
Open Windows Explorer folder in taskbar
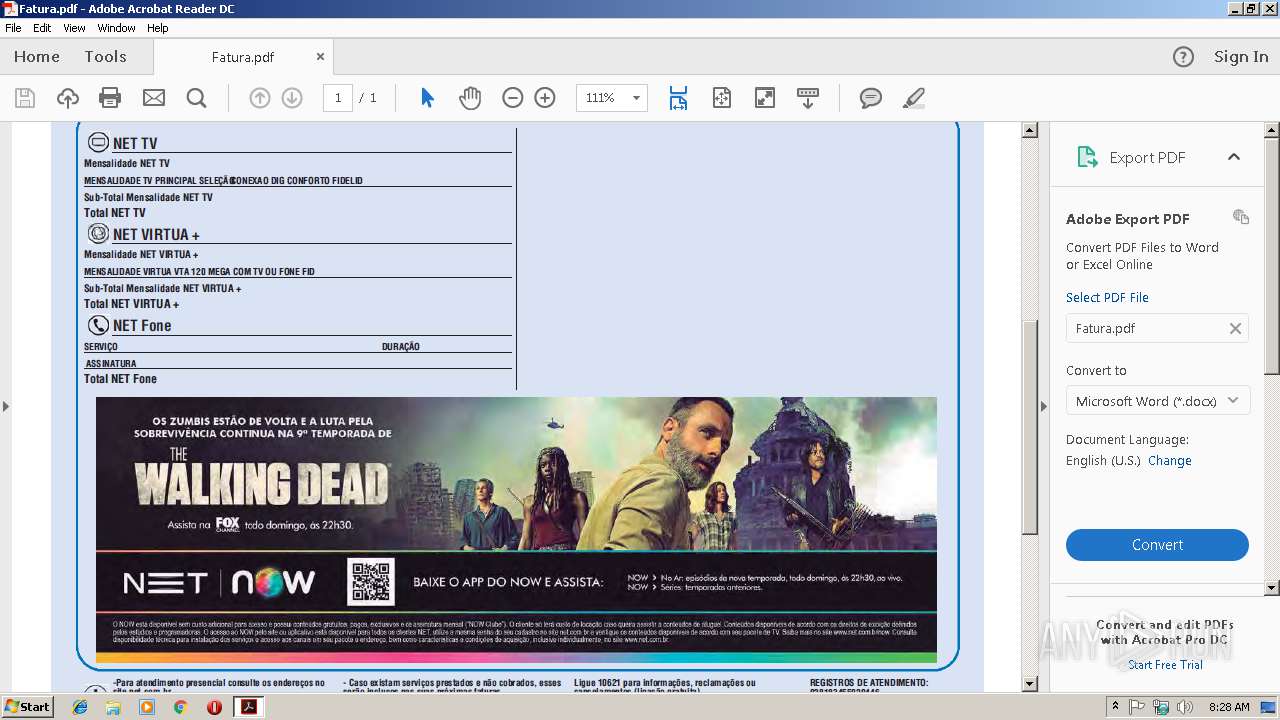coord(113,707)
